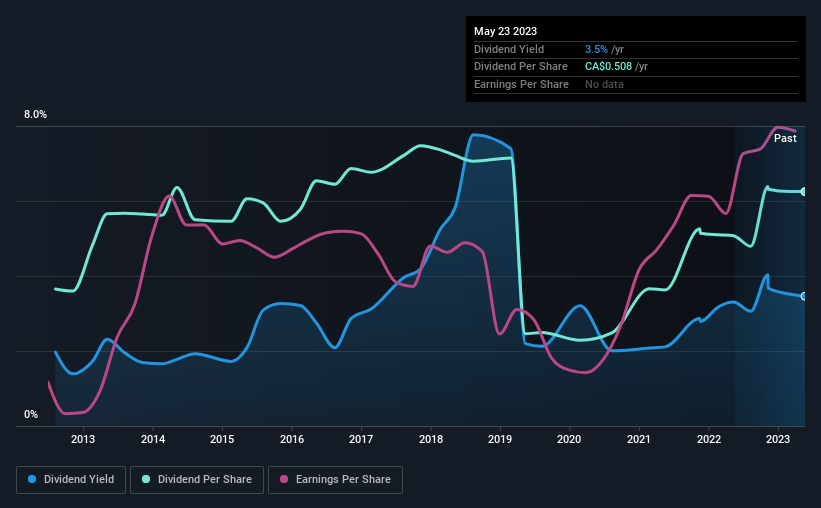The height and width of the screenshot is (508, 821).
Task: Click the blue Dividend Yield legend dot
Action: coord(32,479)
